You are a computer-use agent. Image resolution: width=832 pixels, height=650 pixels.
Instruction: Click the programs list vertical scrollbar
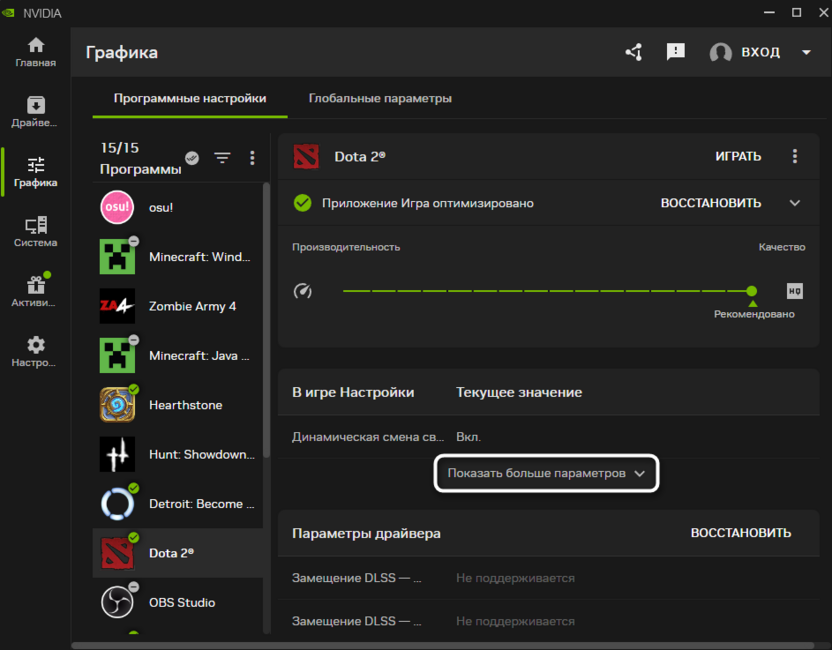[266, 320]
